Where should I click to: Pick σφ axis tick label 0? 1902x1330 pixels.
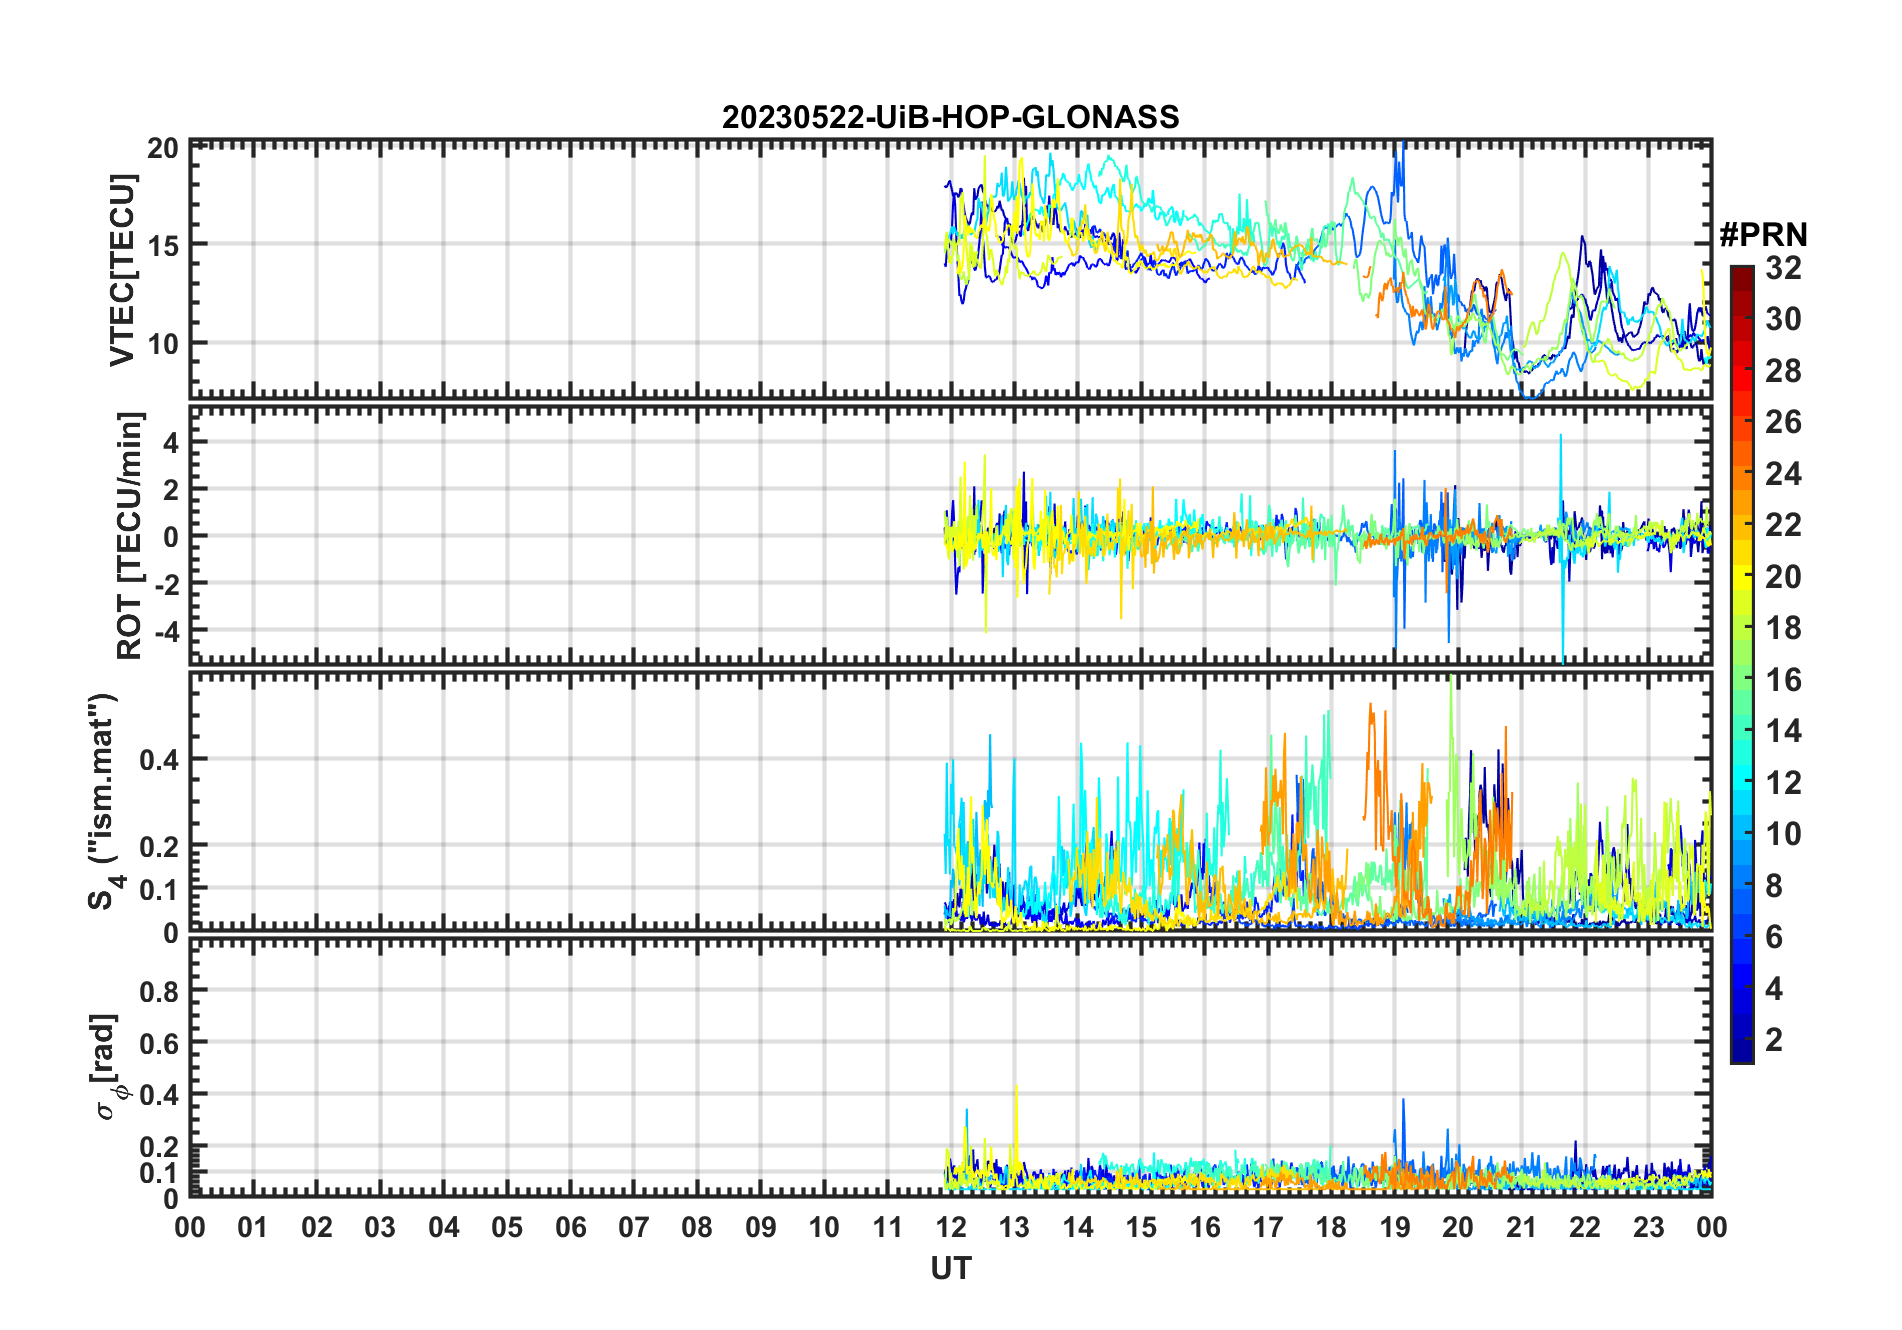click(x=171, y=1198)
